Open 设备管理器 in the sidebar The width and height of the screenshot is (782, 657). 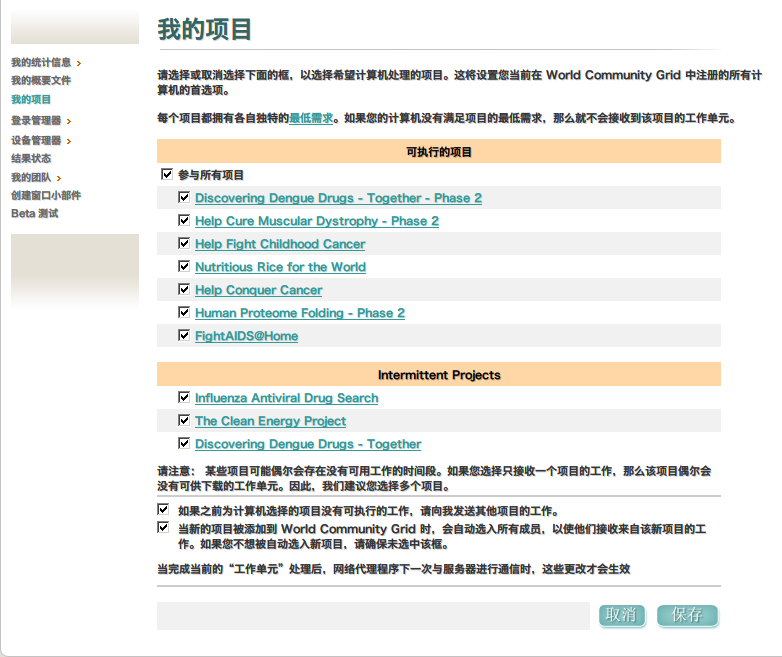(36, 141)
